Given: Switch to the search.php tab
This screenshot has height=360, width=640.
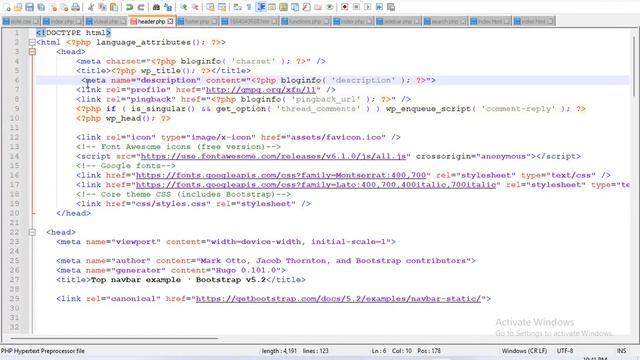Looking at the screenshot, I should (x=445, y=21).
